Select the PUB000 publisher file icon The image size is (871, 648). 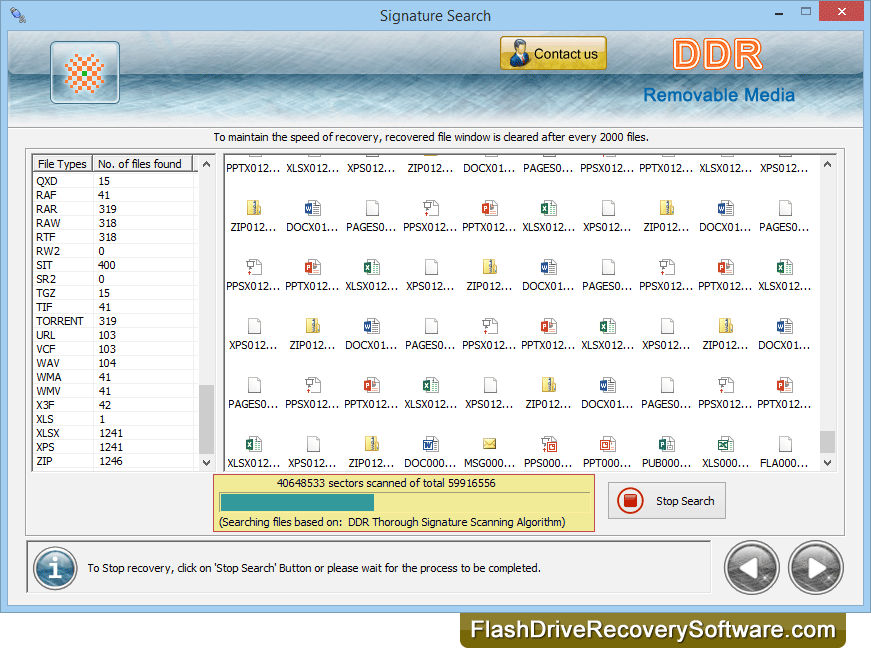tap(666, 444)
